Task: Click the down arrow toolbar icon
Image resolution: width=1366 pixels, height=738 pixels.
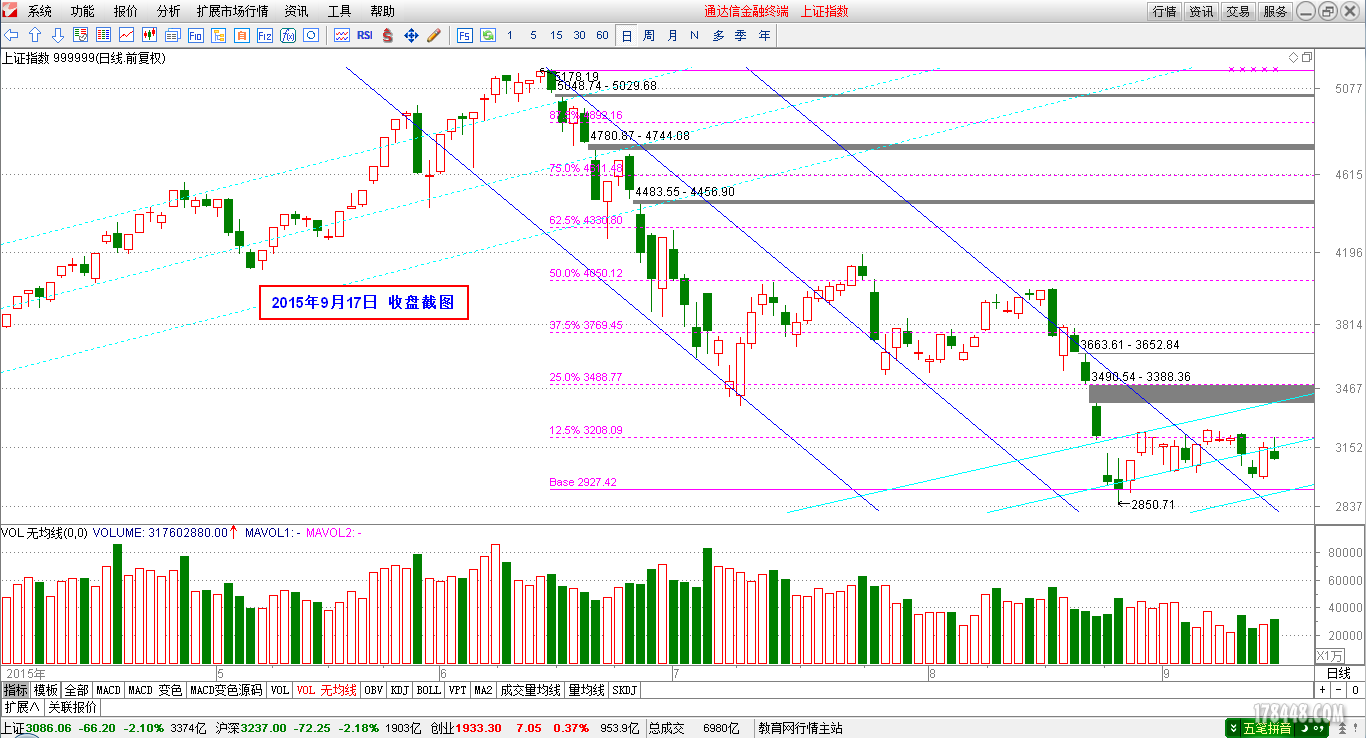Action: point(58,35)
